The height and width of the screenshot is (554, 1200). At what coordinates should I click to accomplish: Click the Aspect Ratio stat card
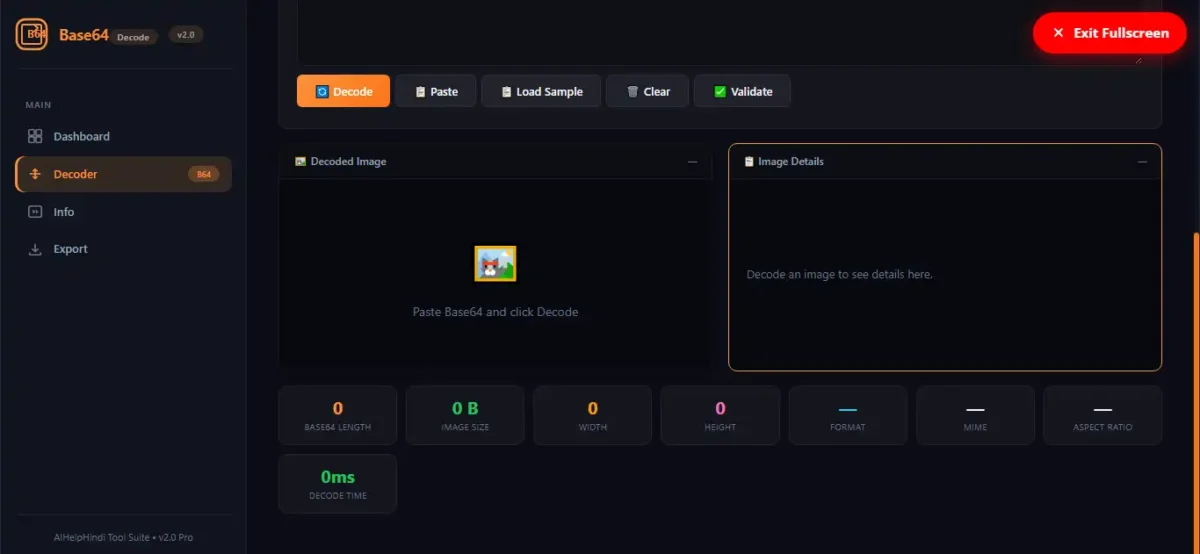pyautogui.click(x=1103, y=415)
